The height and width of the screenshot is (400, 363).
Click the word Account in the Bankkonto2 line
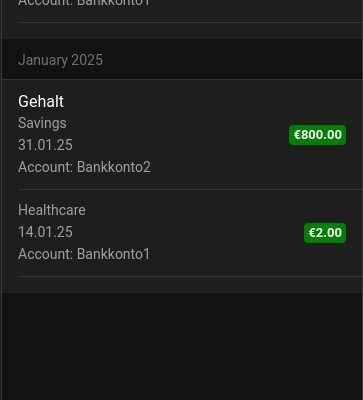tap(44, 167)
